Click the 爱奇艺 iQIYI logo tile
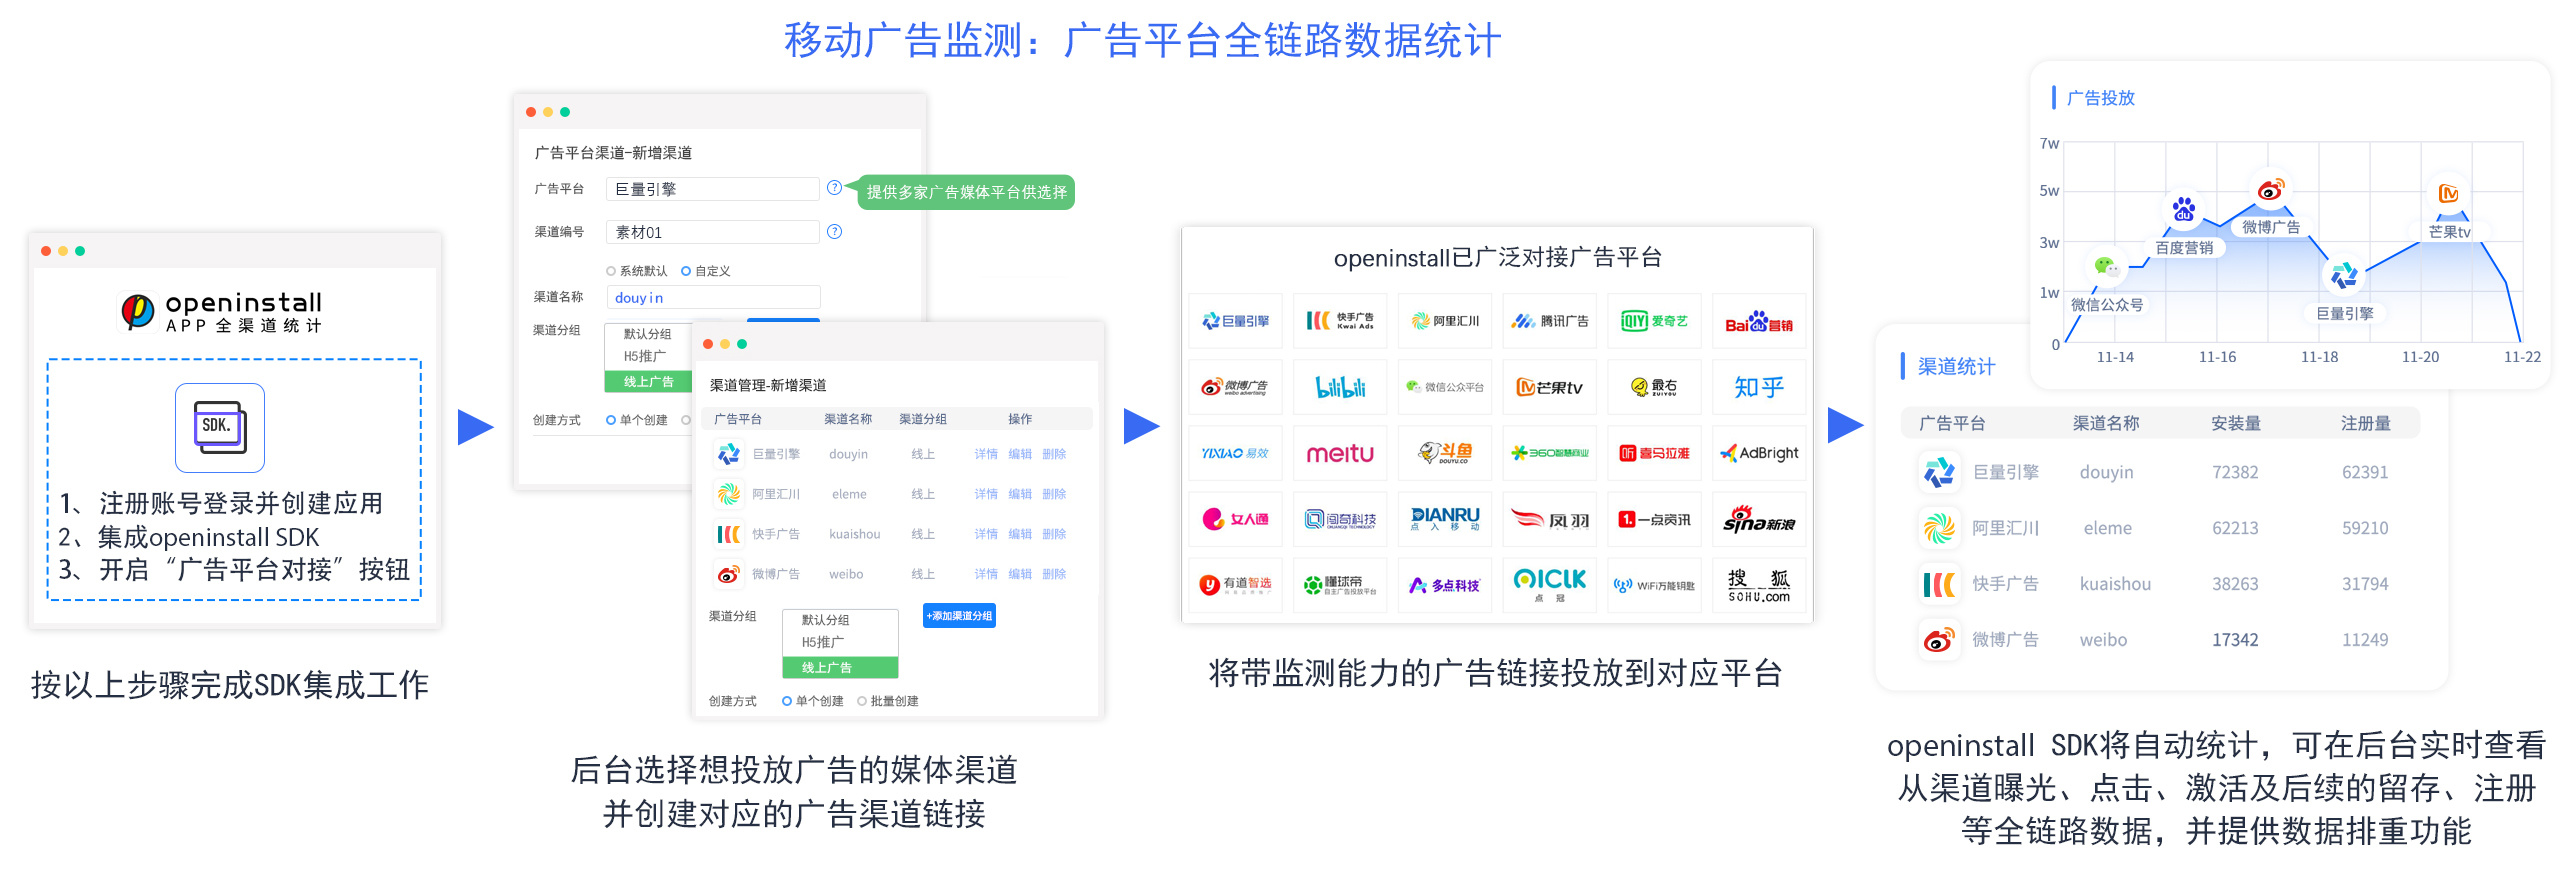The width and height of the screenshot is (2573, 873). 1655,321
